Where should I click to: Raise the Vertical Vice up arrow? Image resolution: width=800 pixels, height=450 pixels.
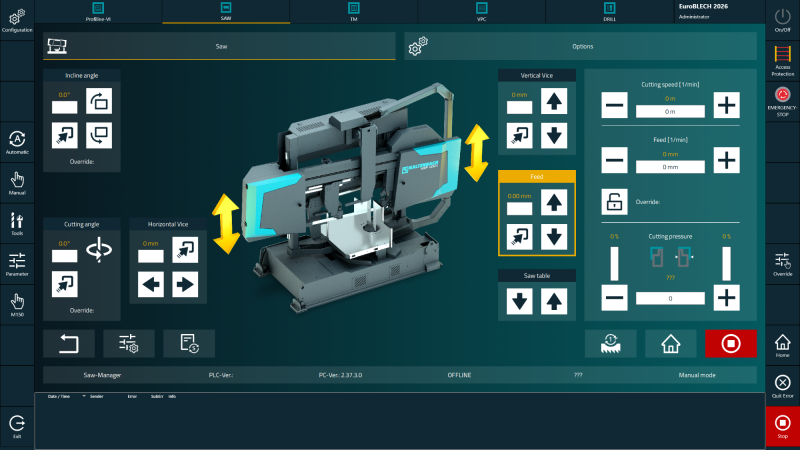pos(554,101)
